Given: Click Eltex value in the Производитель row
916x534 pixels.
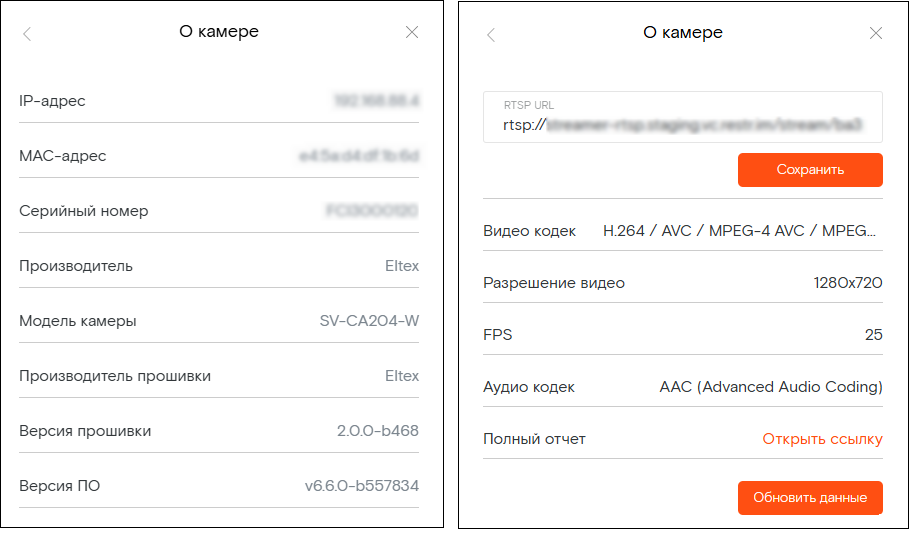Looking at the screenshot, I should click(402, 266).
